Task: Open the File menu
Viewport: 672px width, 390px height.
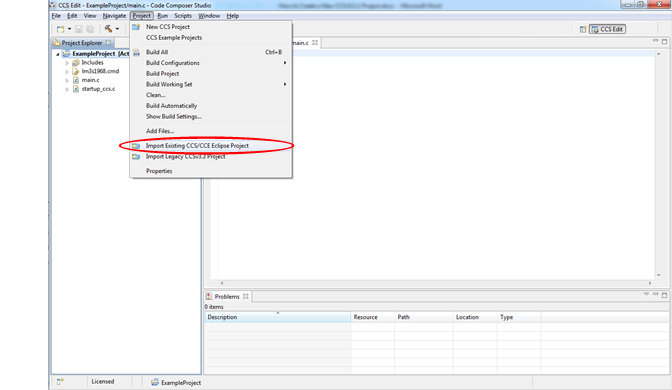Action: [x=56, y=16]
